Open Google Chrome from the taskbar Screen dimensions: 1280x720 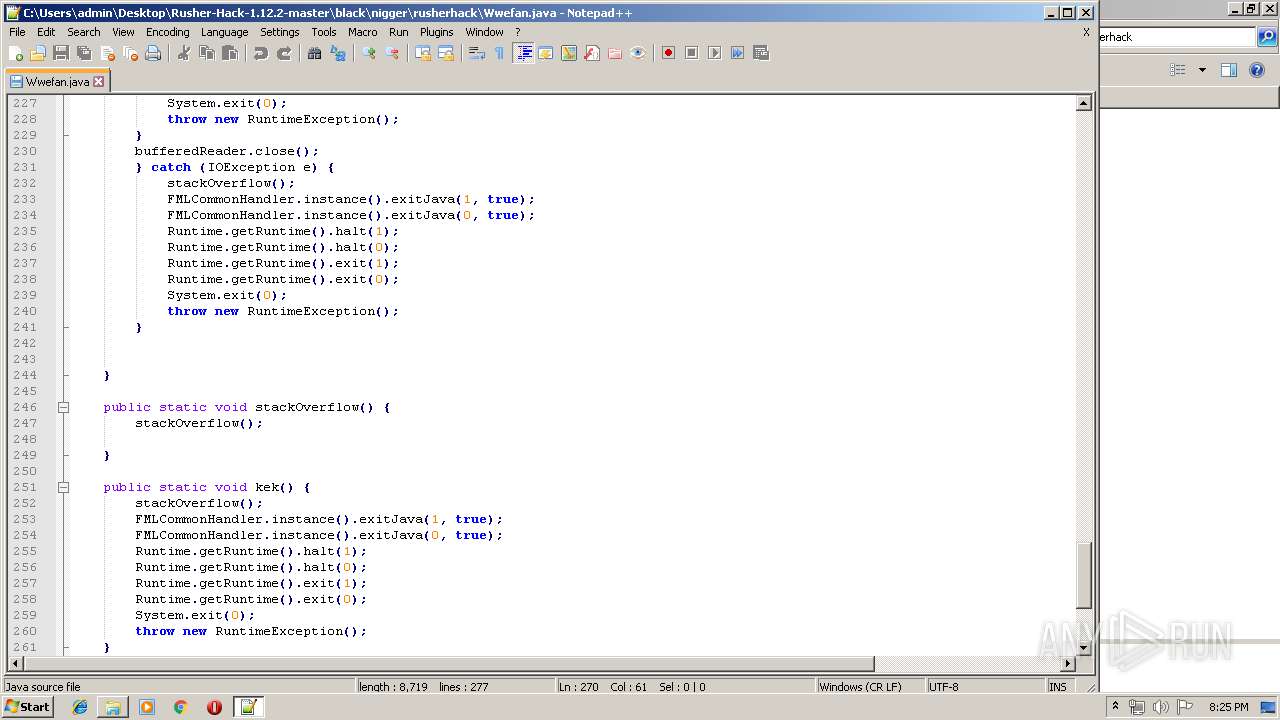point(180,707)
